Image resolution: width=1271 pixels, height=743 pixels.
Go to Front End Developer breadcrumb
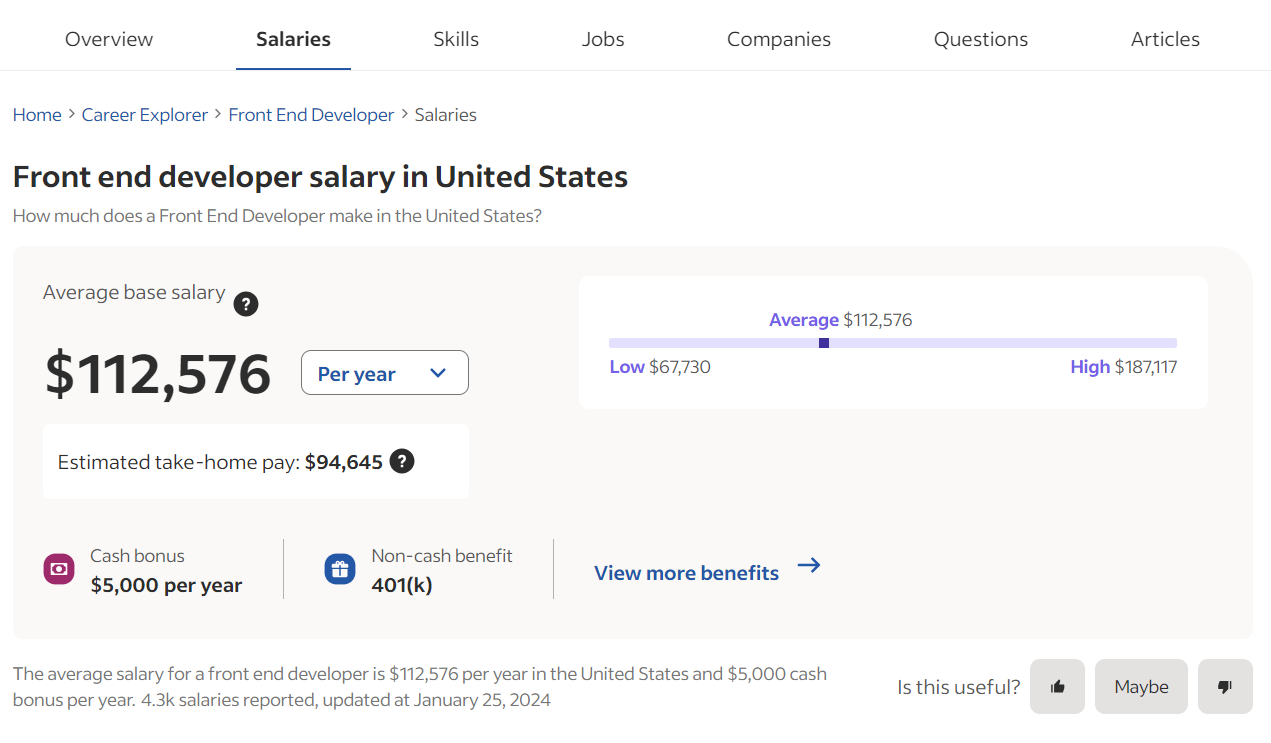coord(311,115)
